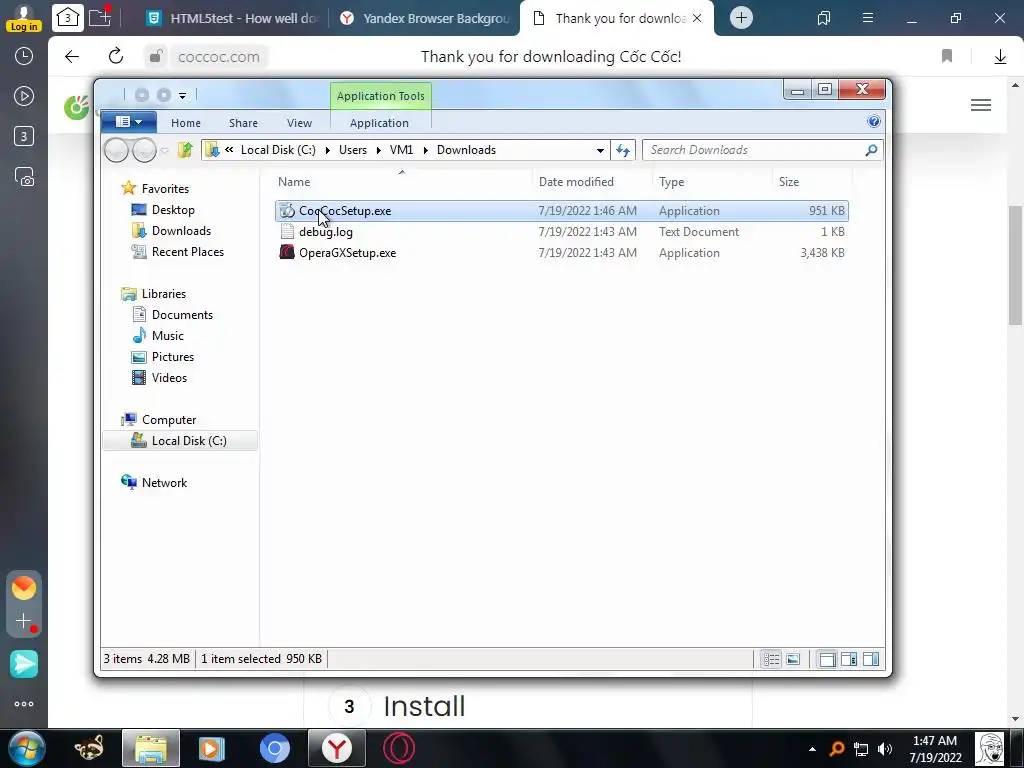Image resolution: width=1024 pixels, height=768 pixels.
Task: Expand the arrow after Users in address bar
Action: tap(378, 150)
